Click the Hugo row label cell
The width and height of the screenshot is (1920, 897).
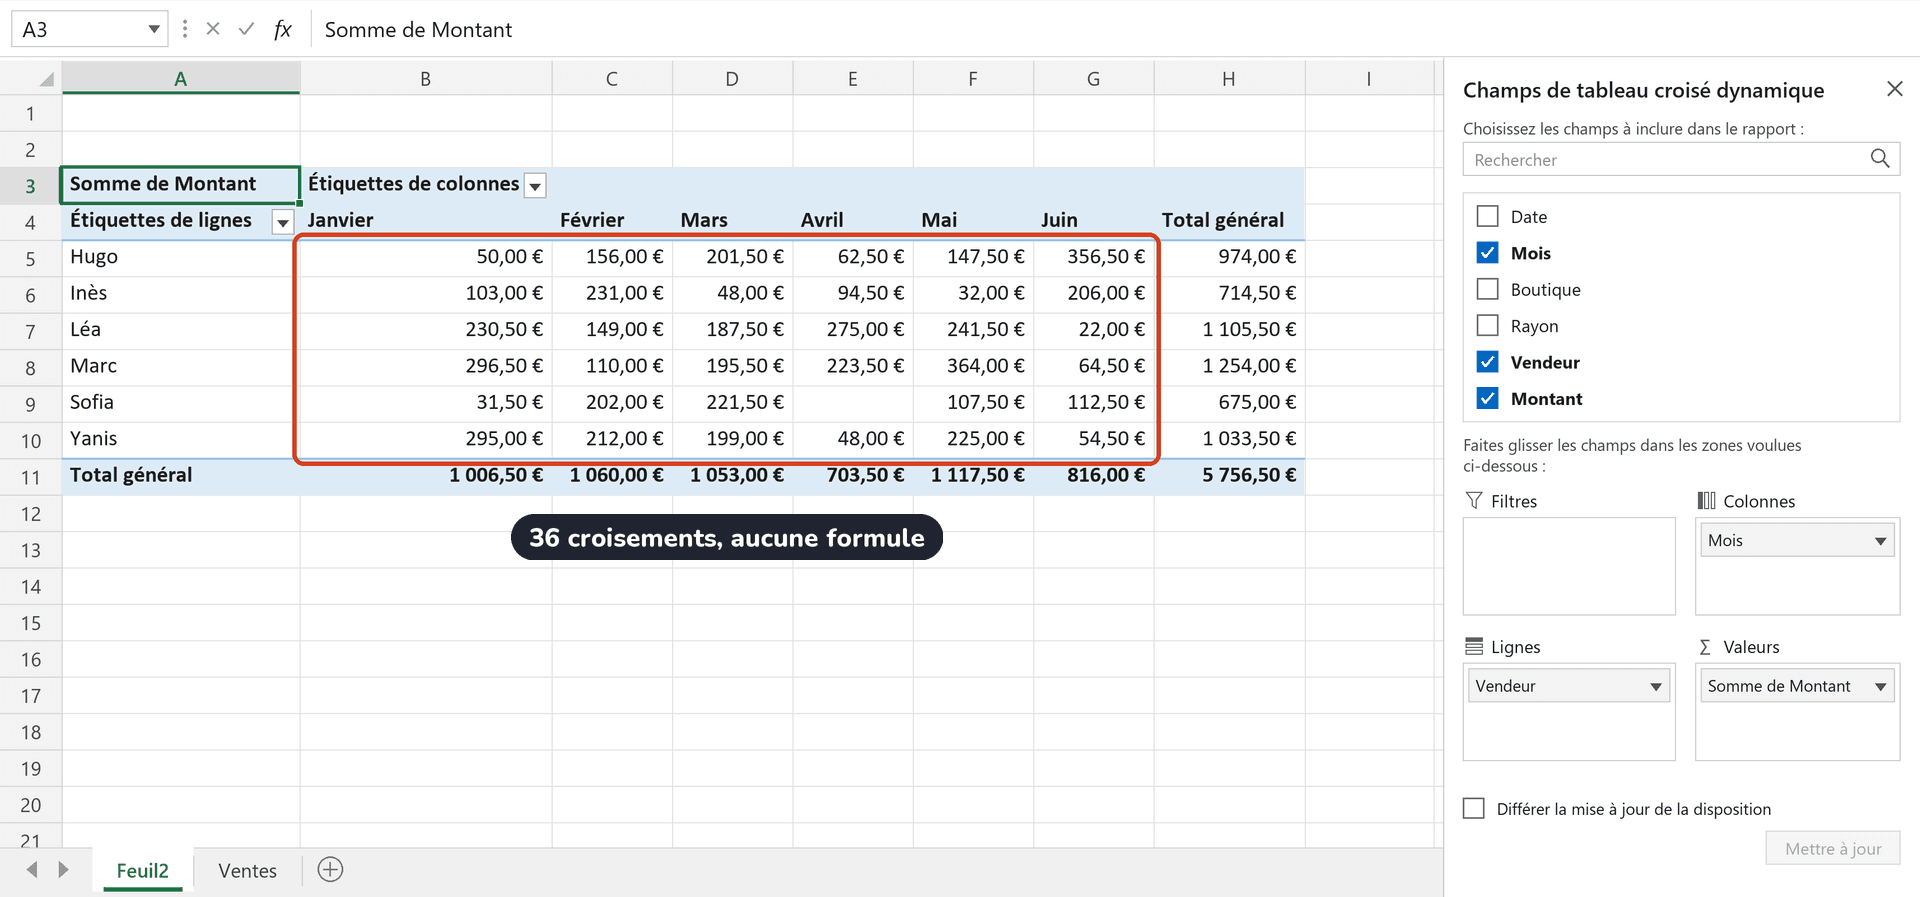(x=181, y=257)
